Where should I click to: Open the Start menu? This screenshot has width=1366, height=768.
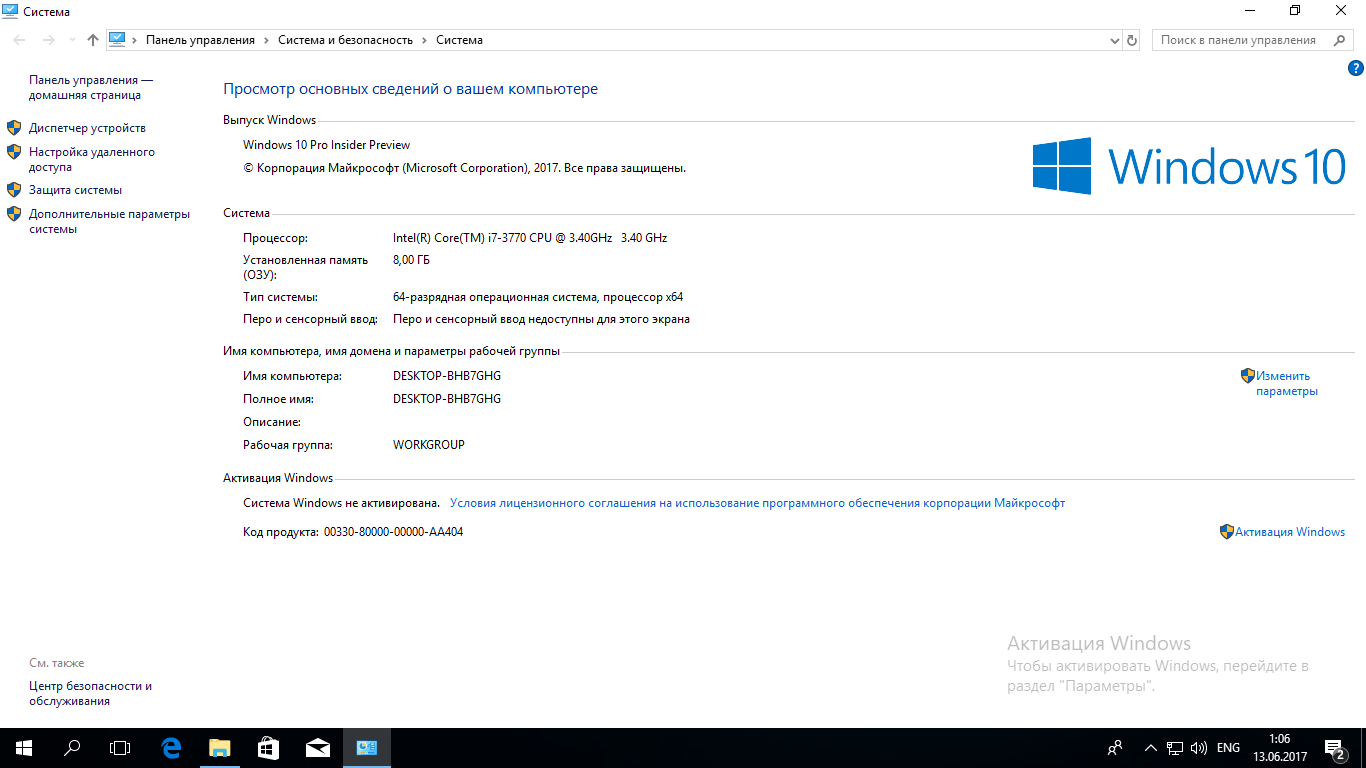(x=23, y=747)
